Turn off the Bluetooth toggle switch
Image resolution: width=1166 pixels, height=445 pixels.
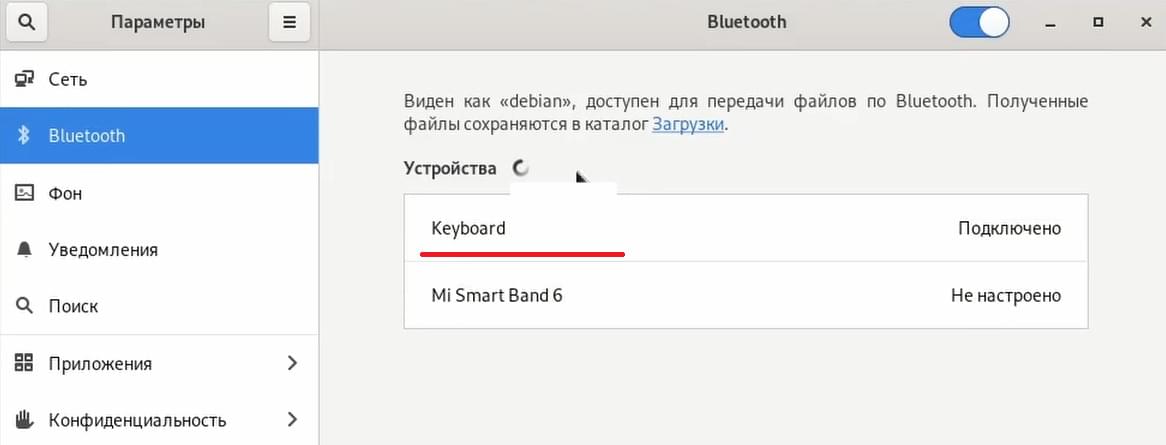(x=979, y=22)
